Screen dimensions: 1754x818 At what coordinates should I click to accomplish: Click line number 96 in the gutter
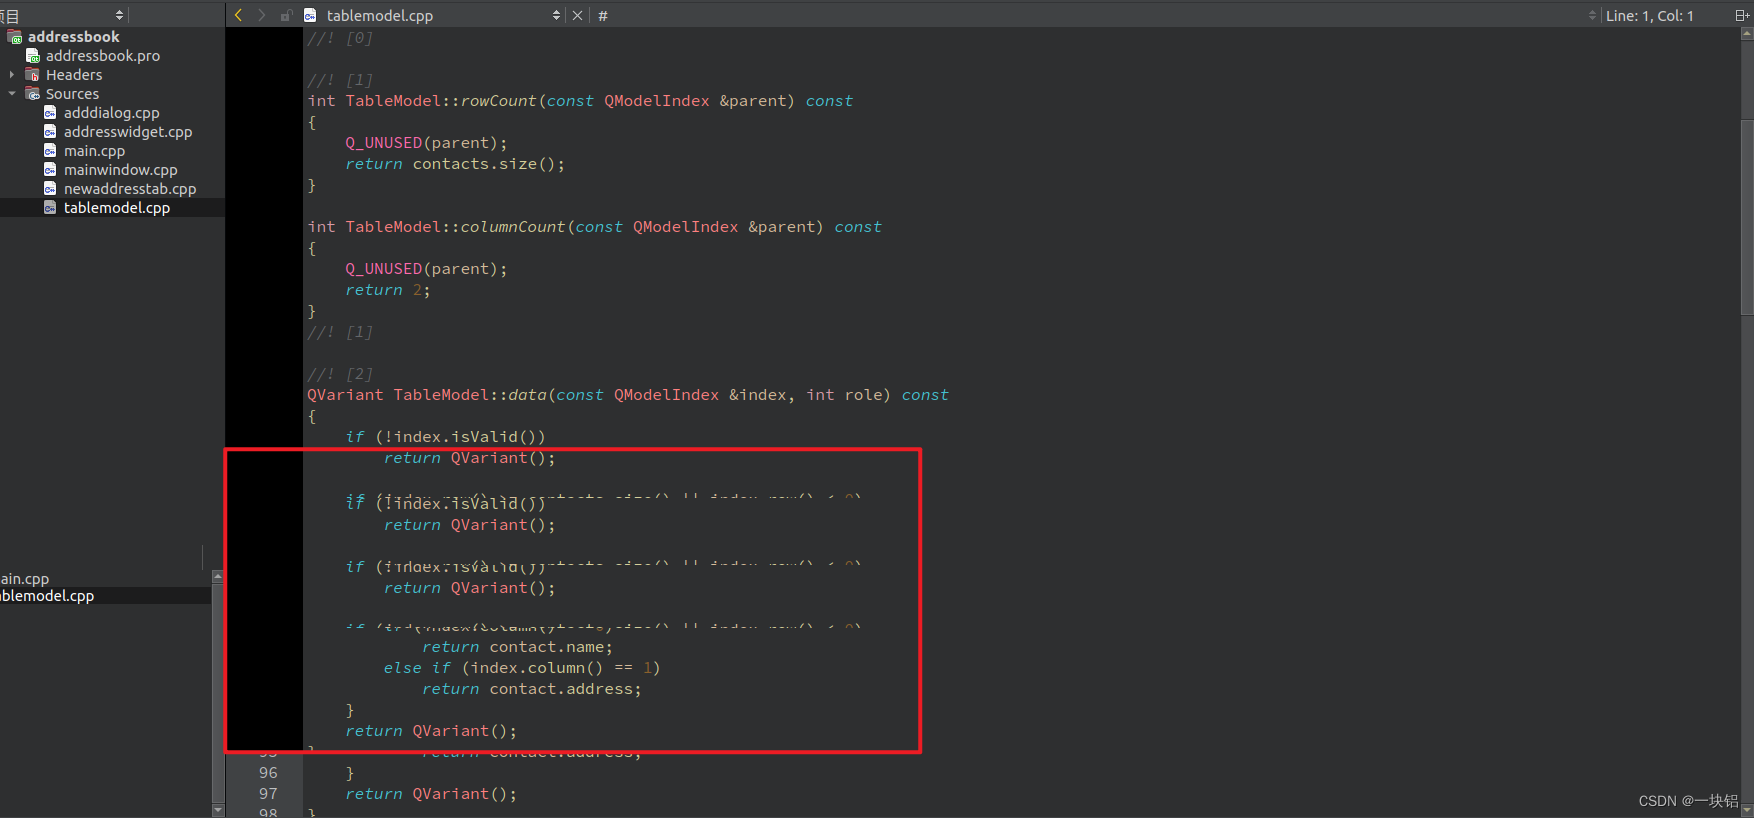tap(268, 773)
